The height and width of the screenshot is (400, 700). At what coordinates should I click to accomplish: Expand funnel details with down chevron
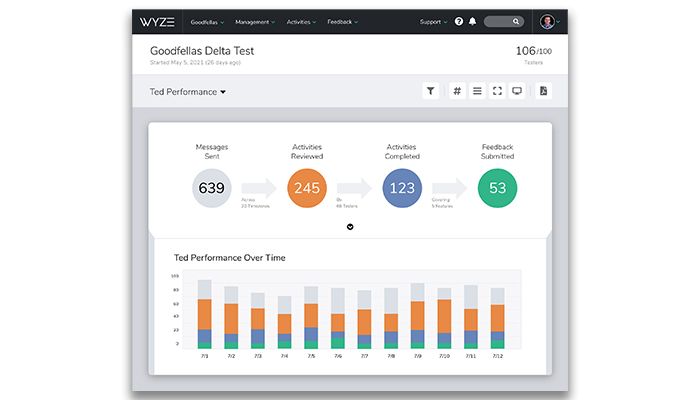click(x=350, y=227)
